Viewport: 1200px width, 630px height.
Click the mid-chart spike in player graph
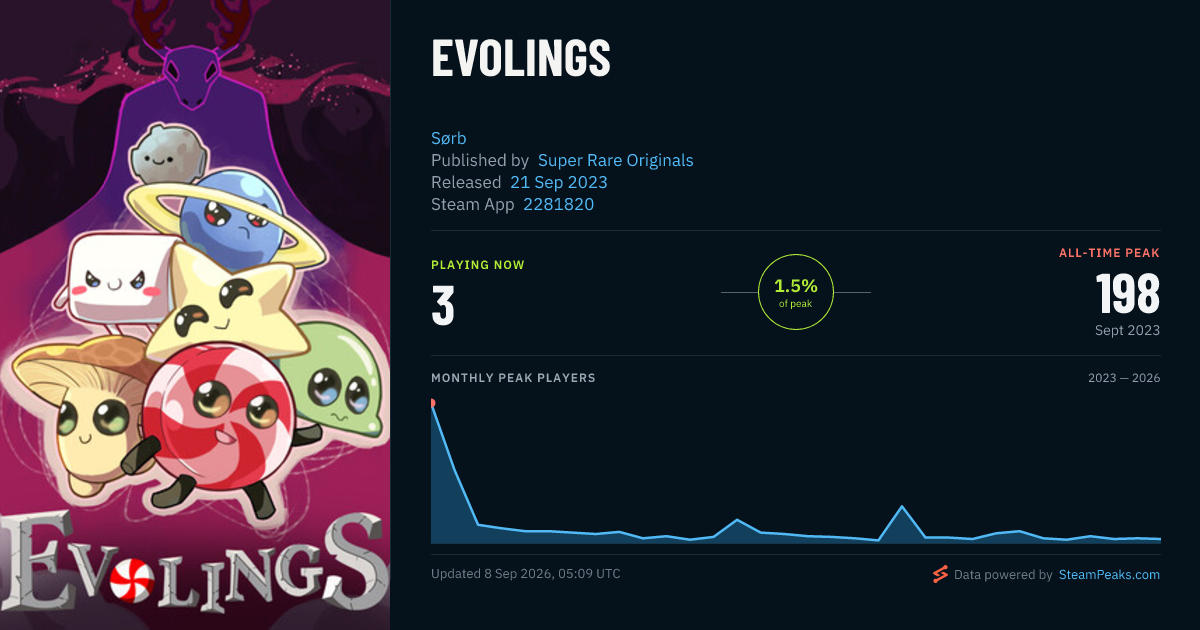(x=903, y=507)
